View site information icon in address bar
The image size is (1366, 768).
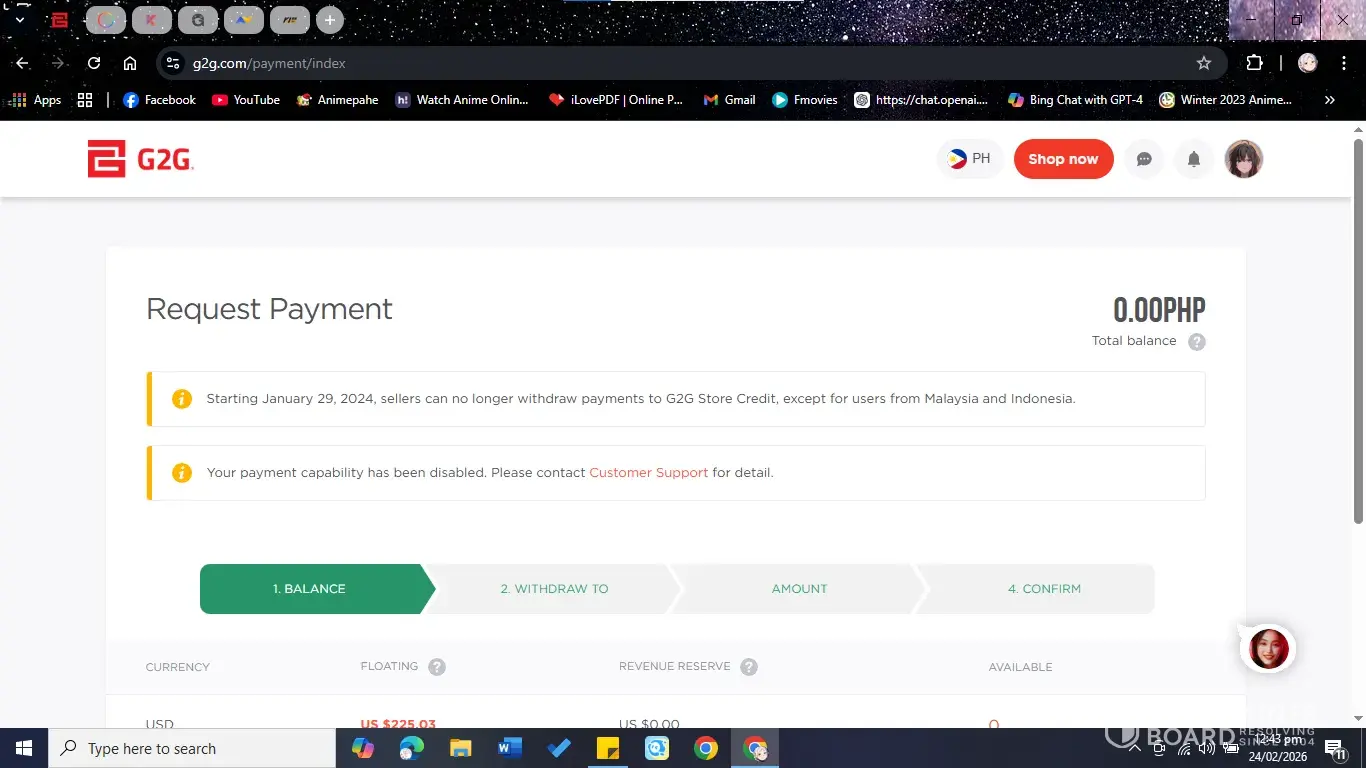click(173, 63)
